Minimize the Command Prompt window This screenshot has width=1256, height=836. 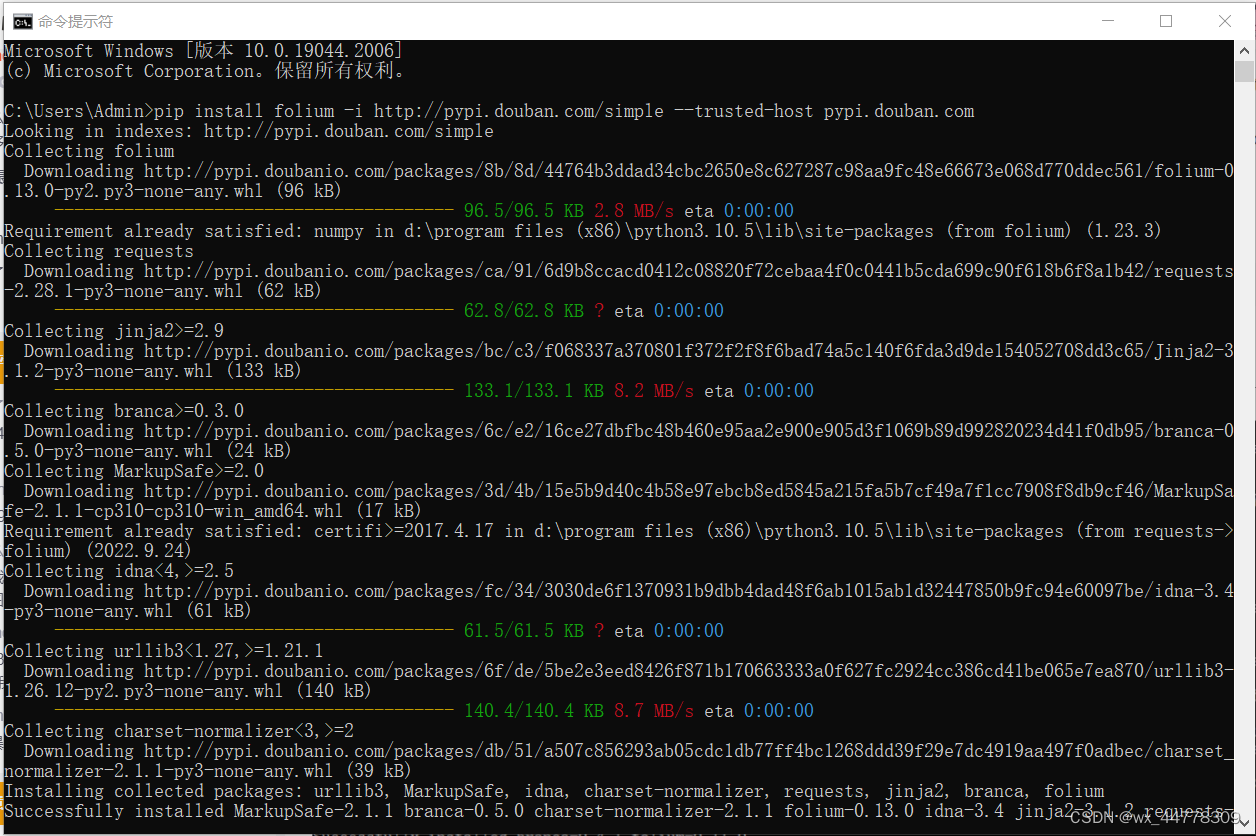click(x=1107, y=21)
